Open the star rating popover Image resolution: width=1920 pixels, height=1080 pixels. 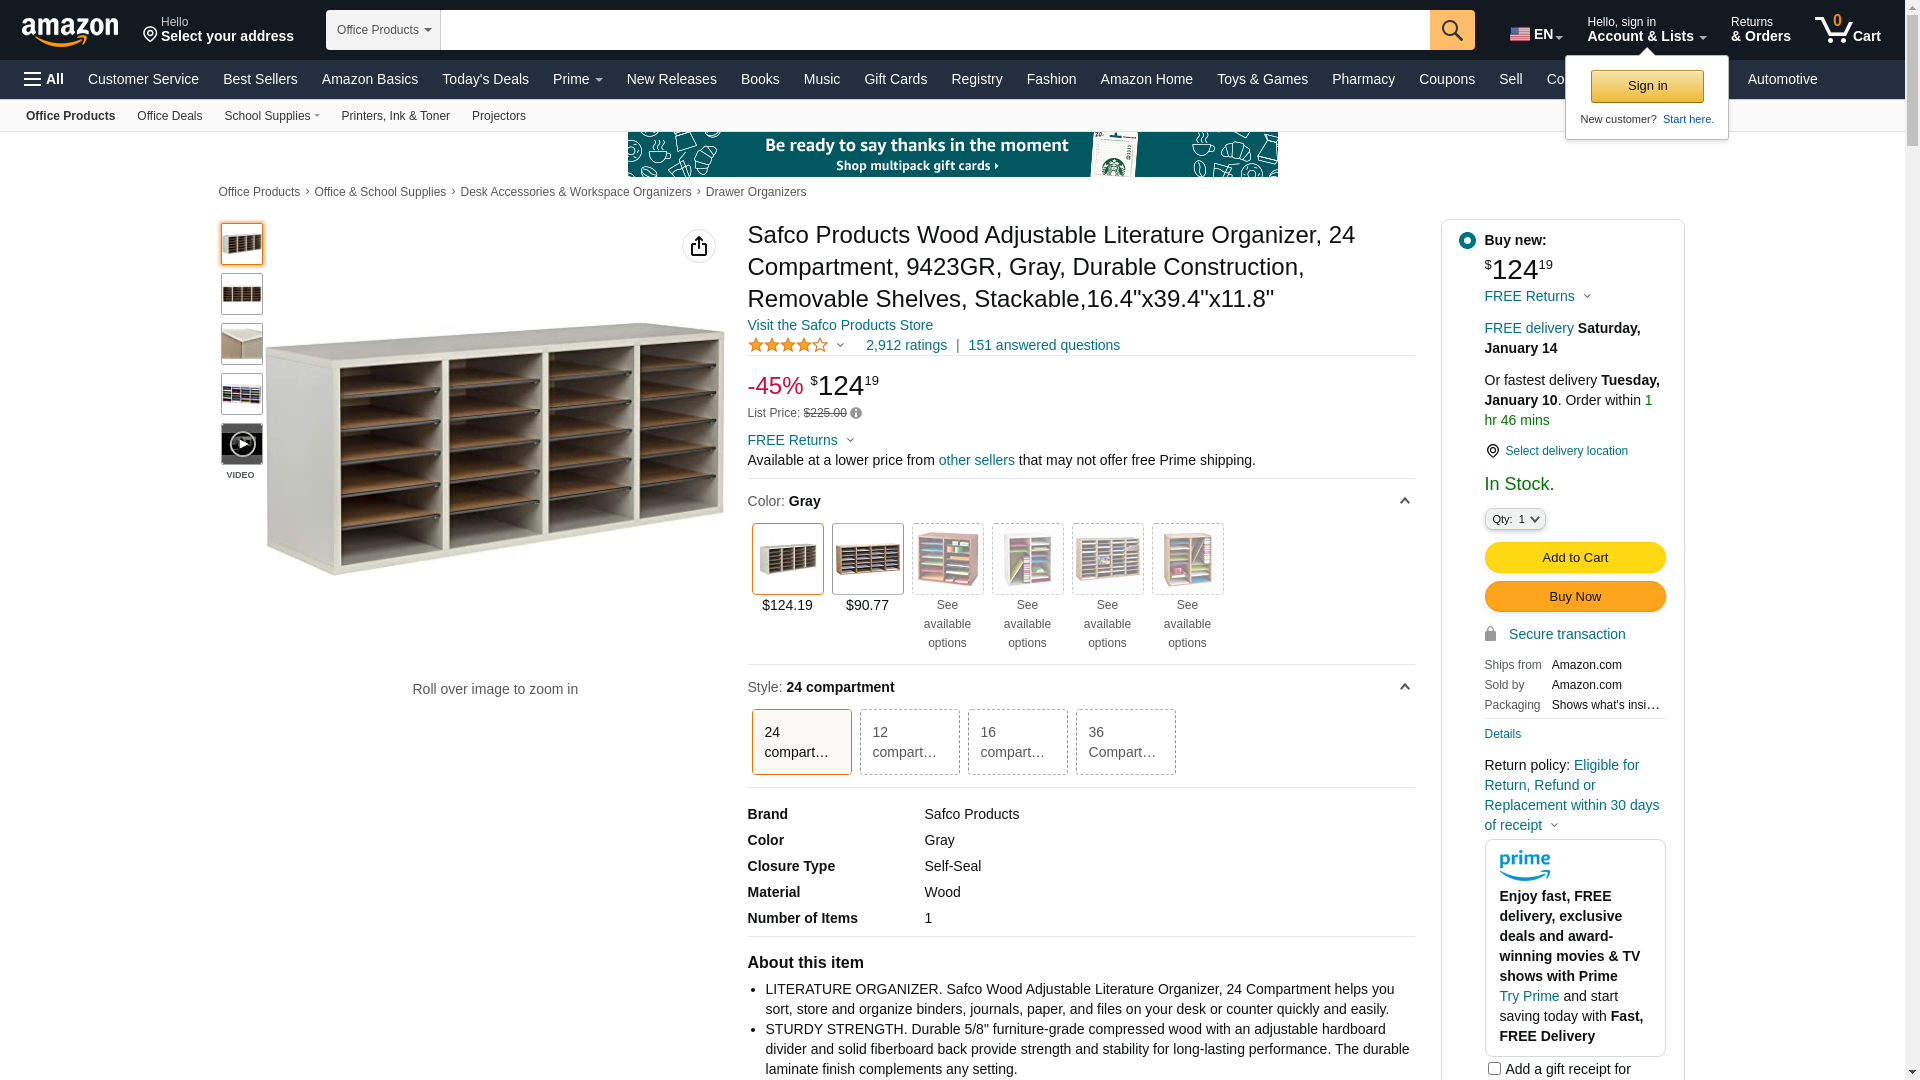click(x=797, y=345)
